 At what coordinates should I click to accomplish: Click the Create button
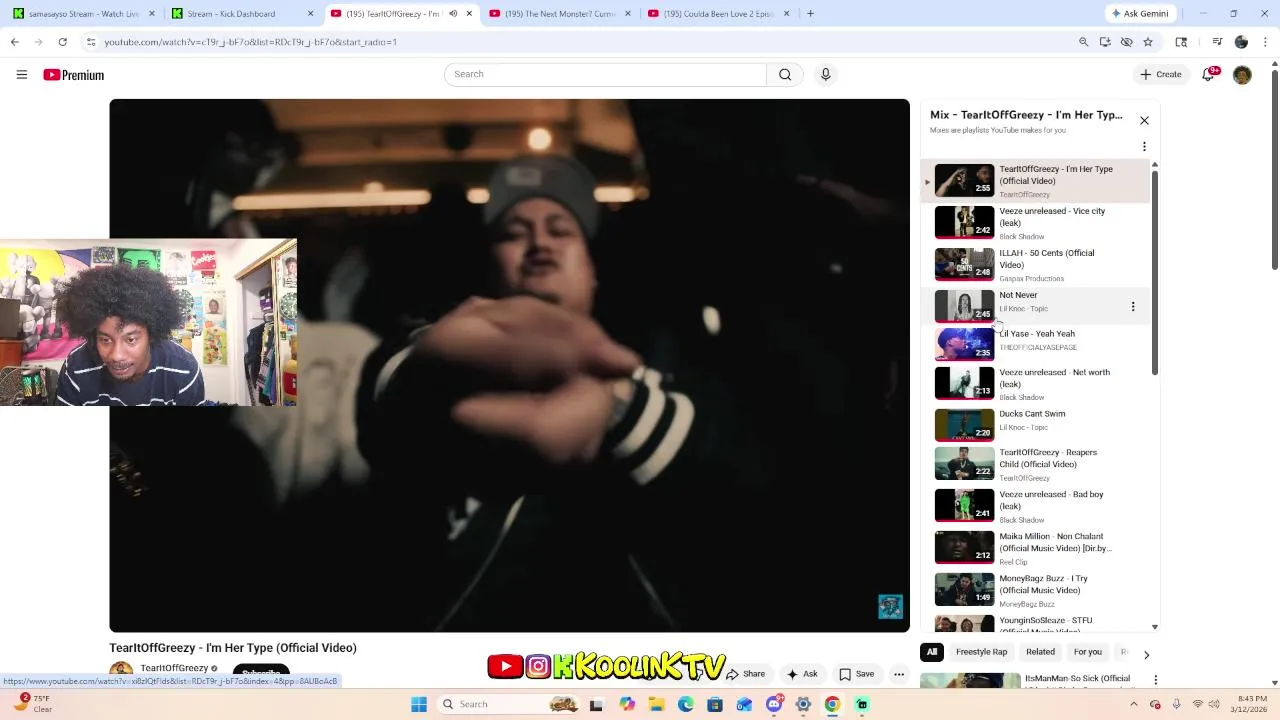[1160, 74]
